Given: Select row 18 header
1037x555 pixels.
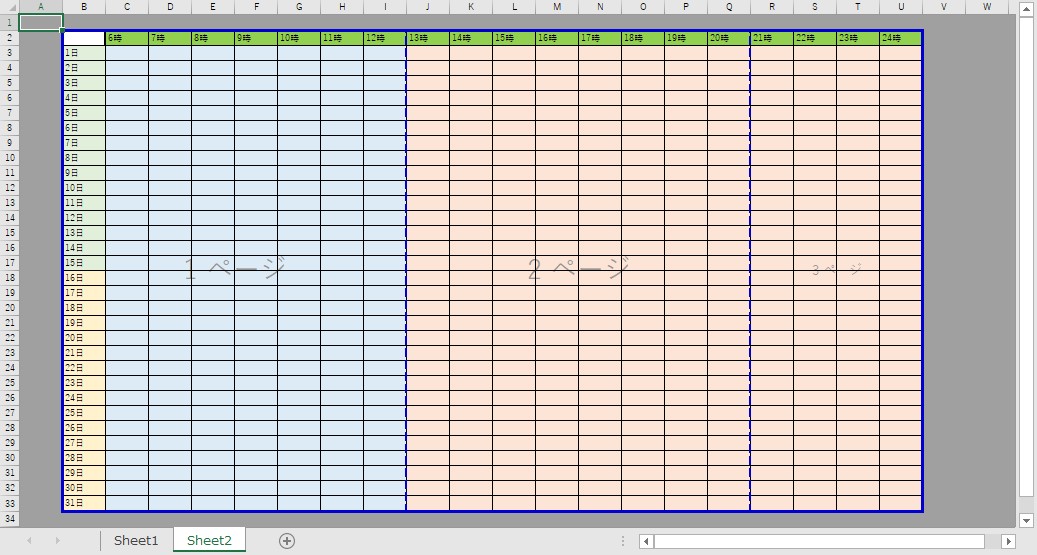Looking at the screenshot, I should point(9,278).
